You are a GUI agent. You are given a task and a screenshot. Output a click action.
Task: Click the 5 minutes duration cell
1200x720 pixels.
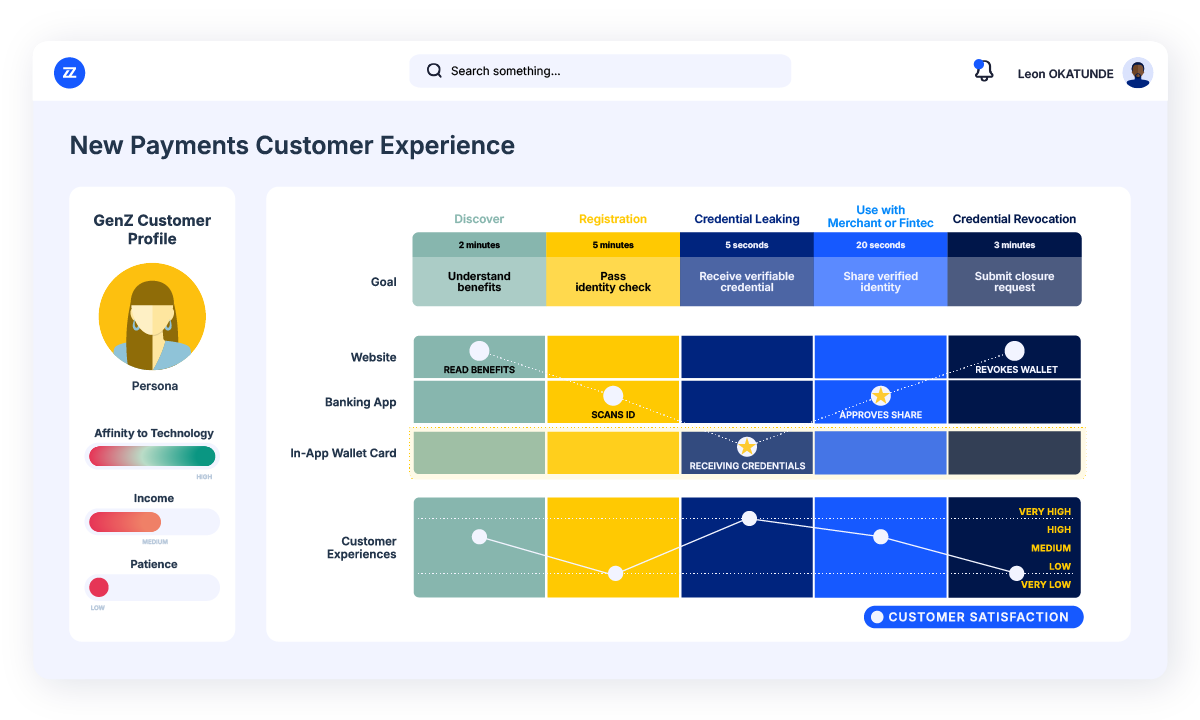(613, 245)
